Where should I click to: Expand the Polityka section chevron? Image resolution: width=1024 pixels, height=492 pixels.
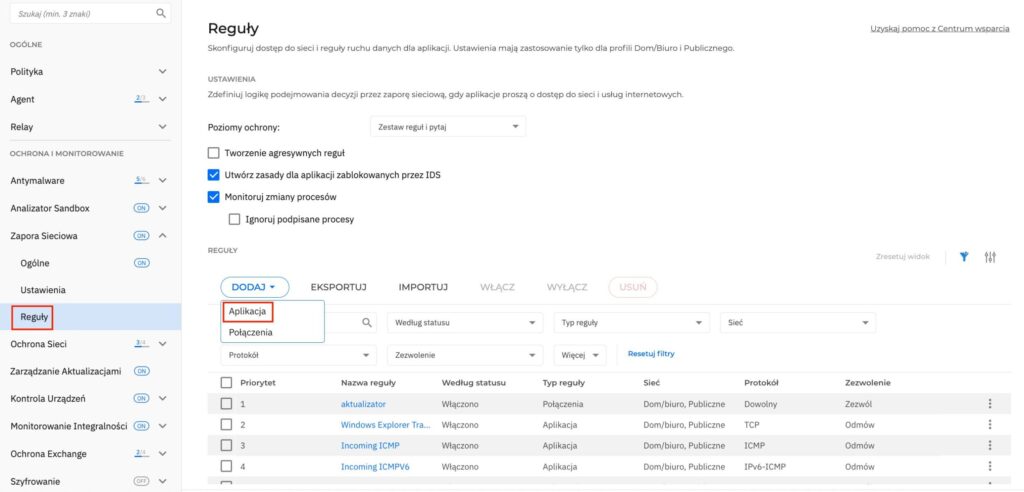click(163, 71)
